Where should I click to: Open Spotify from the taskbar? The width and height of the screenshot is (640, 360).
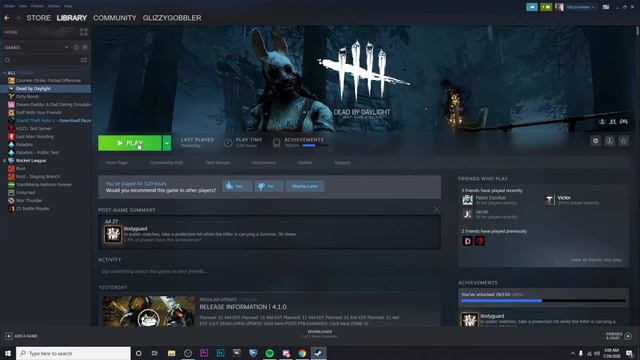(x=269, y=353)
